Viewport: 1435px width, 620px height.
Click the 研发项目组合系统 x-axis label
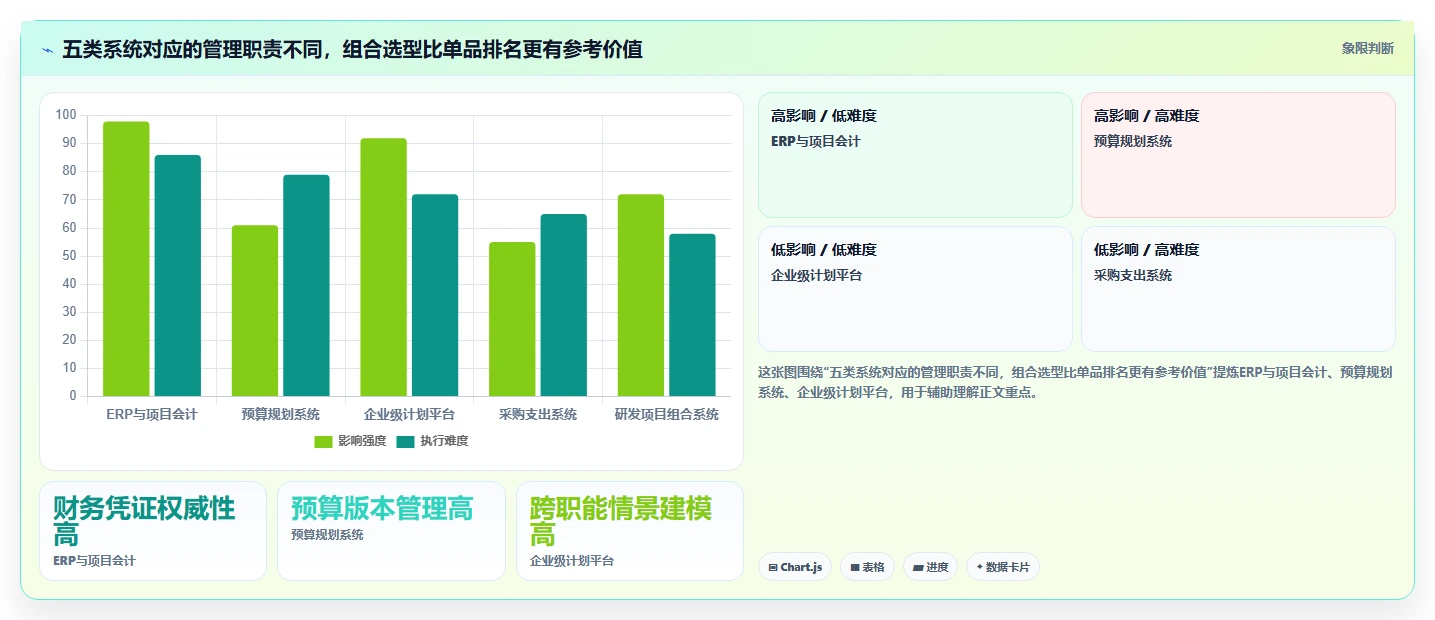point(667,414)
